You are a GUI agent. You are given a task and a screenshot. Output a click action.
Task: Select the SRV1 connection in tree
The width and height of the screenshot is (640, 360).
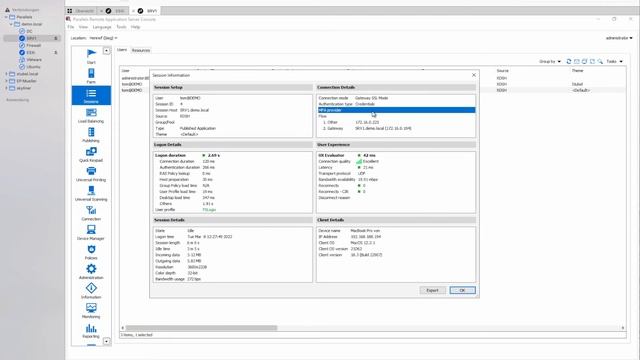(x=32, y=38)
